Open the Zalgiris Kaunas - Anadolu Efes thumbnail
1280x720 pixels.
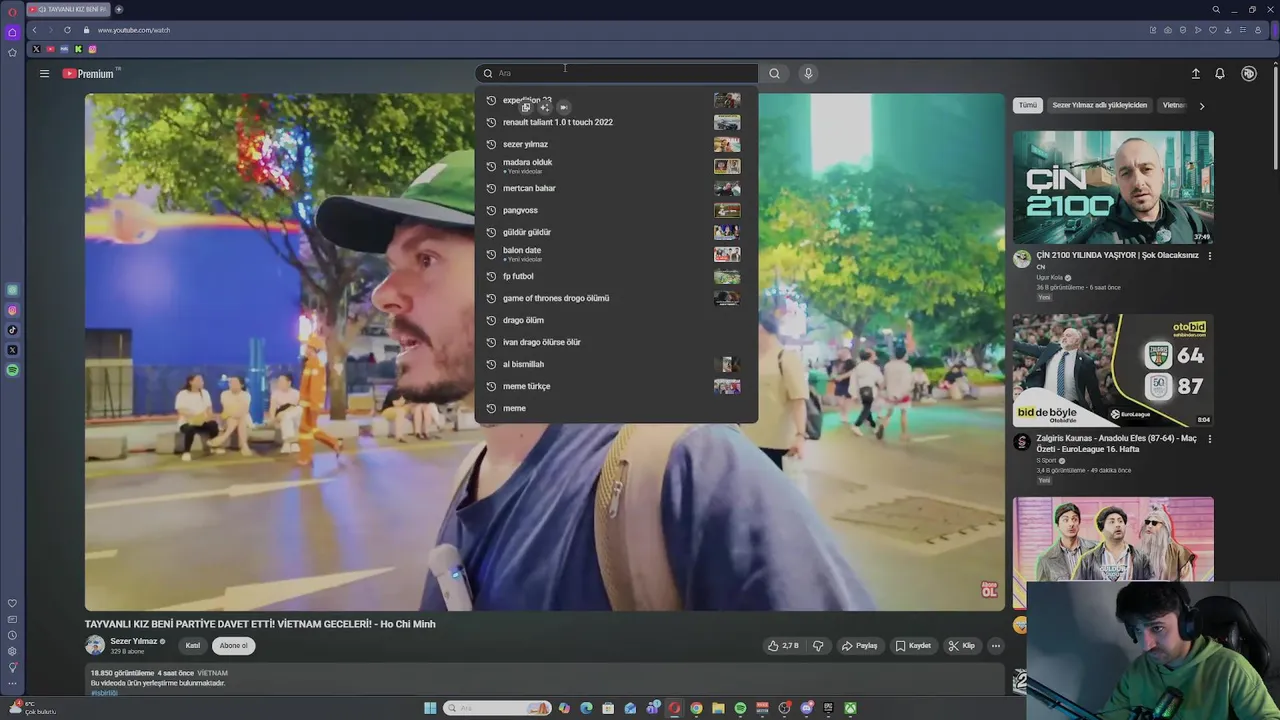pyautogui.click(x=1113, y=370)
